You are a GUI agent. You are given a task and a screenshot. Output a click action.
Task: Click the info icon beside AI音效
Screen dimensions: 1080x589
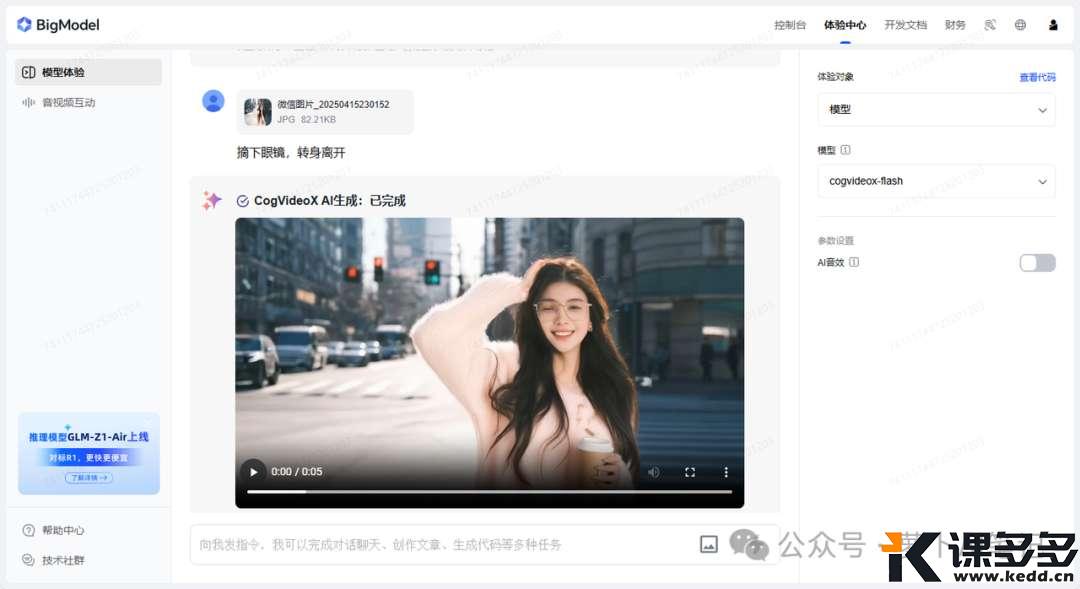854,262
